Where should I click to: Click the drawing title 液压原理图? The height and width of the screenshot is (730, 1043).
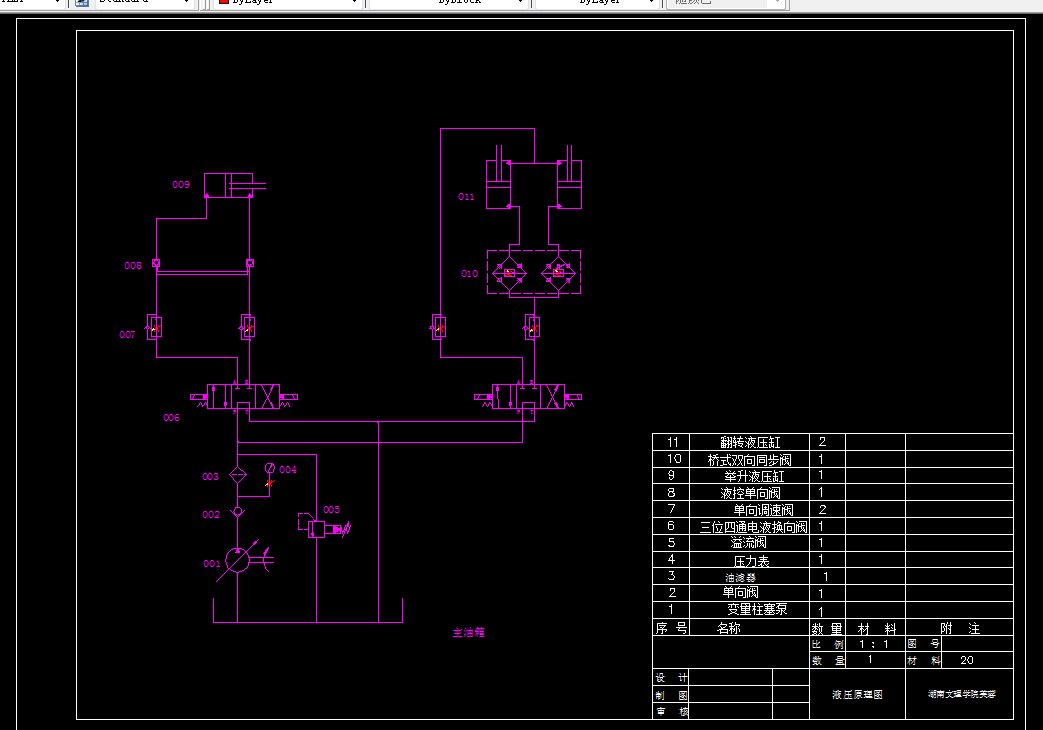pos(857,694)
